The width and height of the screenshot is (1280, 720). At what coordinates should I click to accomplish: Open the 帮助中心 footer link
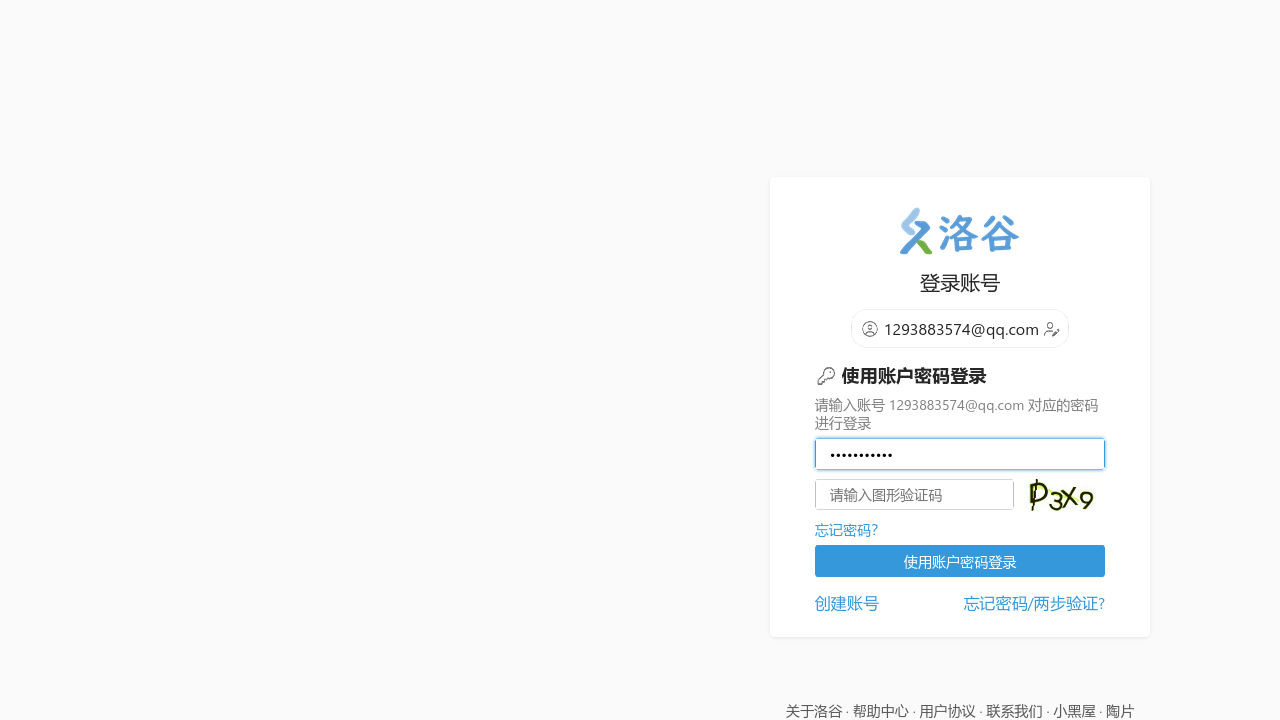[x=881, y=711]
